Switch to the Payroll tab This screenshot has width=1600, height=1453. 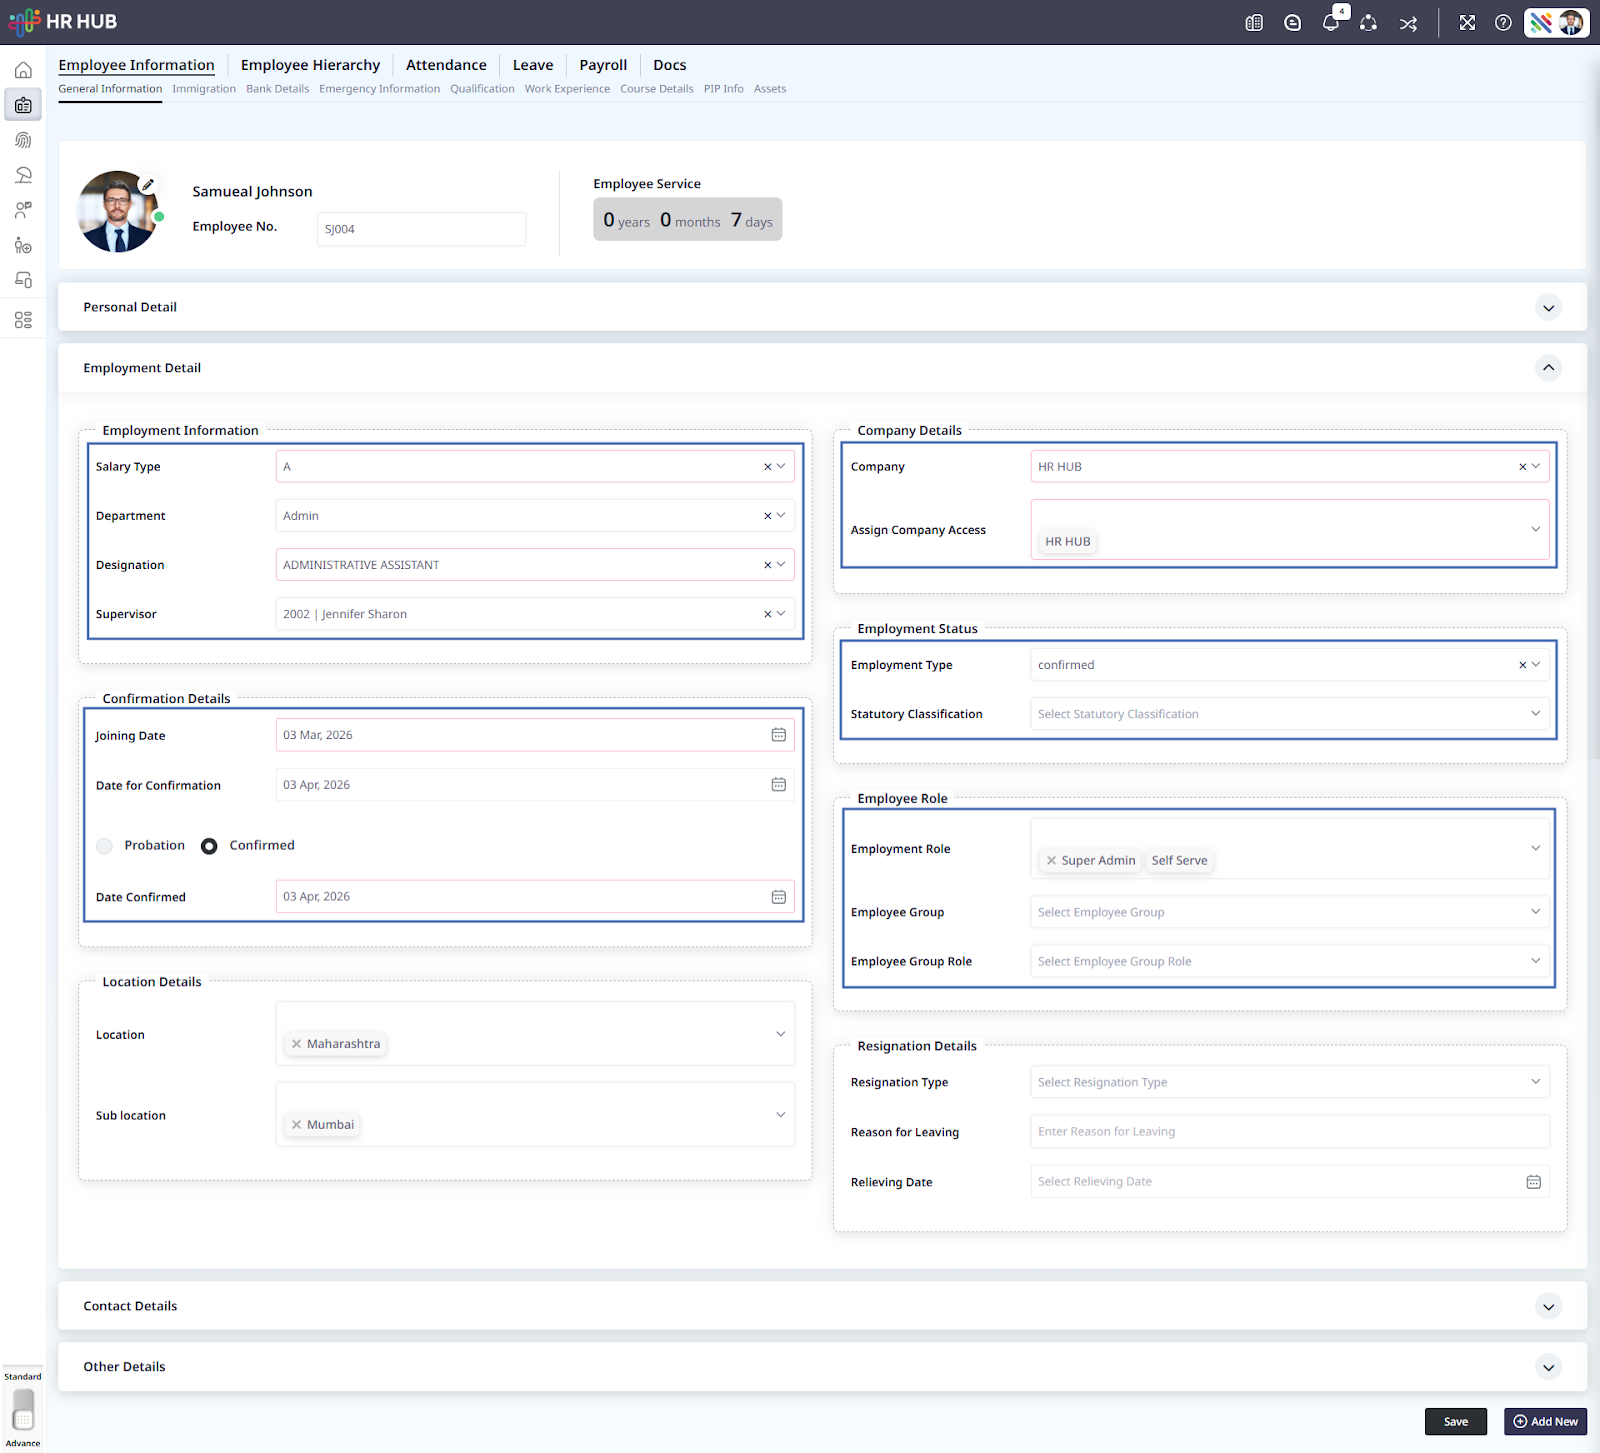[x=603, y=65]
